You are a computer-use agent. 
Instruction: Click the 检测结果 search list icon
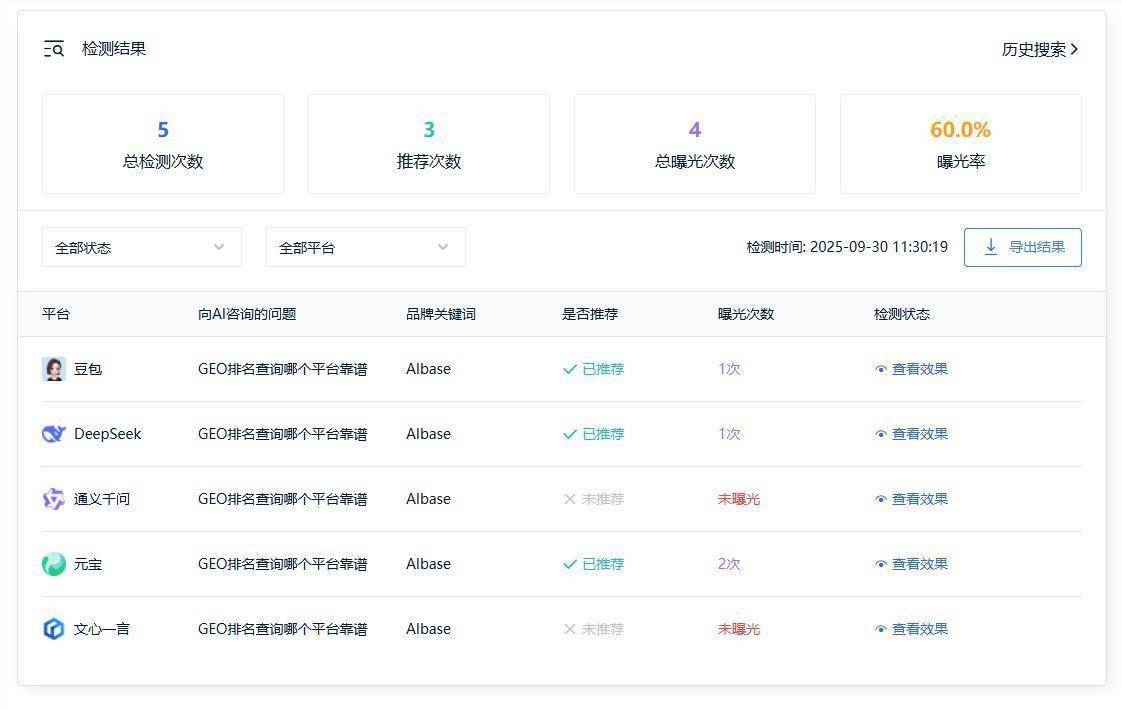click(x=54, y=49)
